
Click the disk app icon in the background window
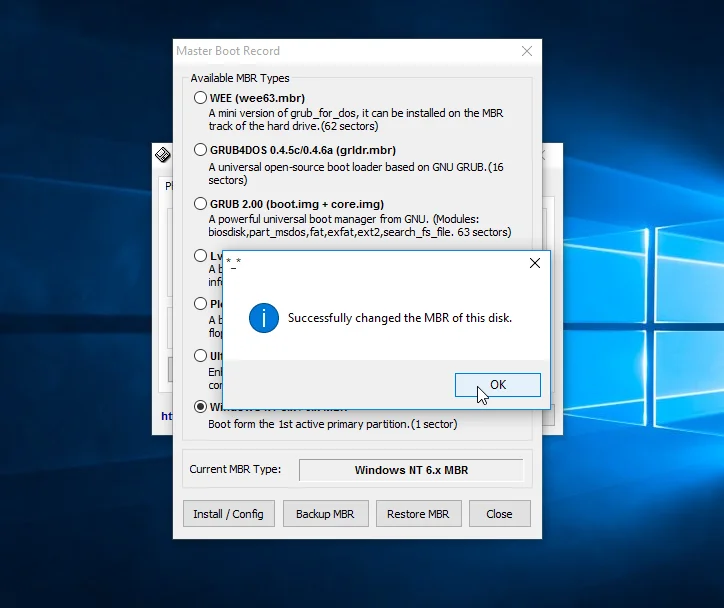163,155
